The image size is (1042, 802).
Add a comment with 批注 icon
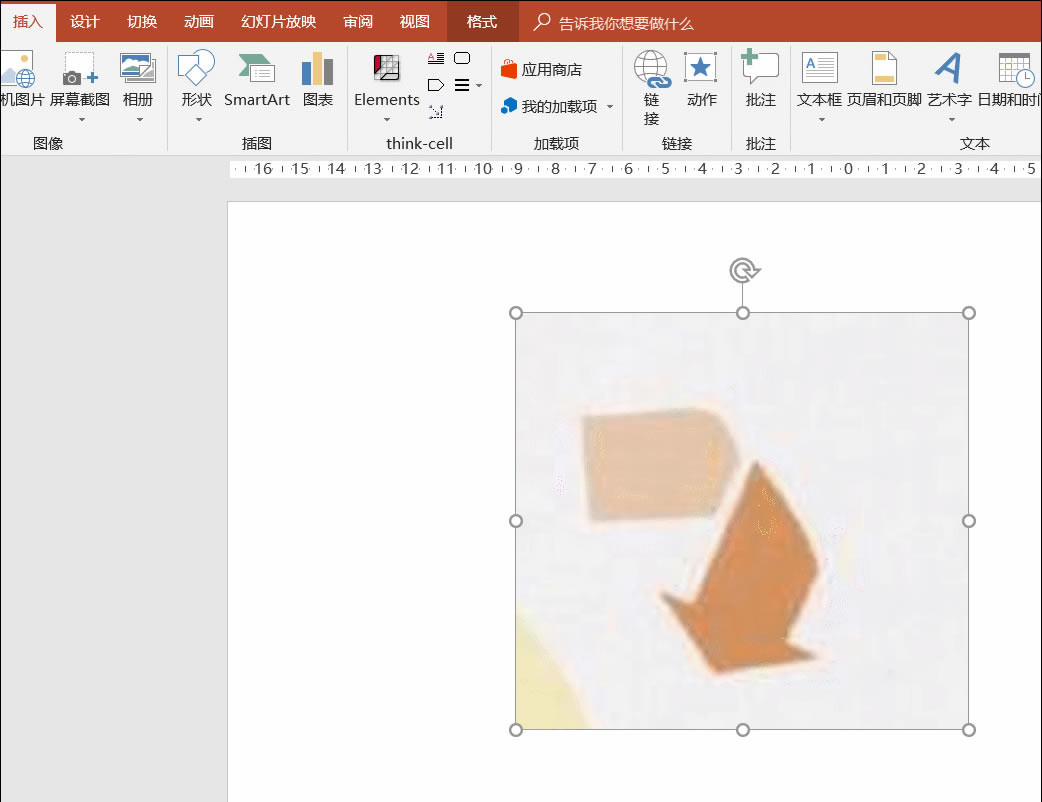point(760,66)
